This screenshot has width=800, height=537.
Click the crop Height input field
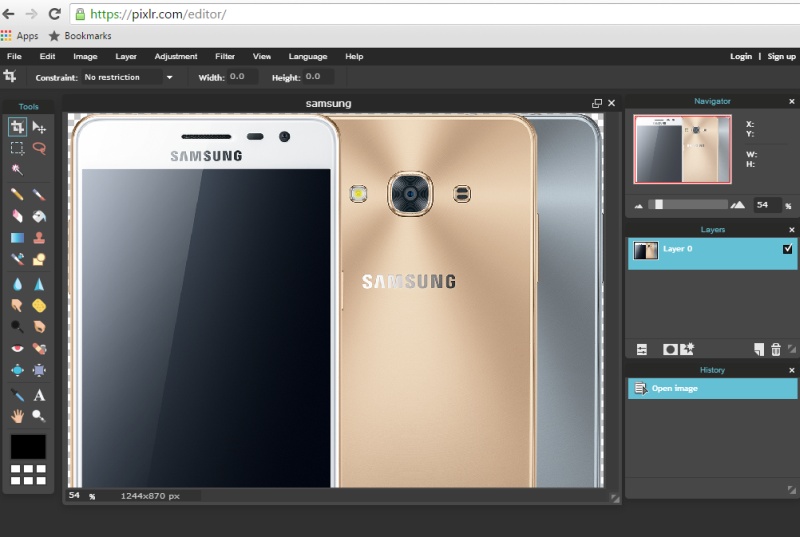[x=319, y=77]
